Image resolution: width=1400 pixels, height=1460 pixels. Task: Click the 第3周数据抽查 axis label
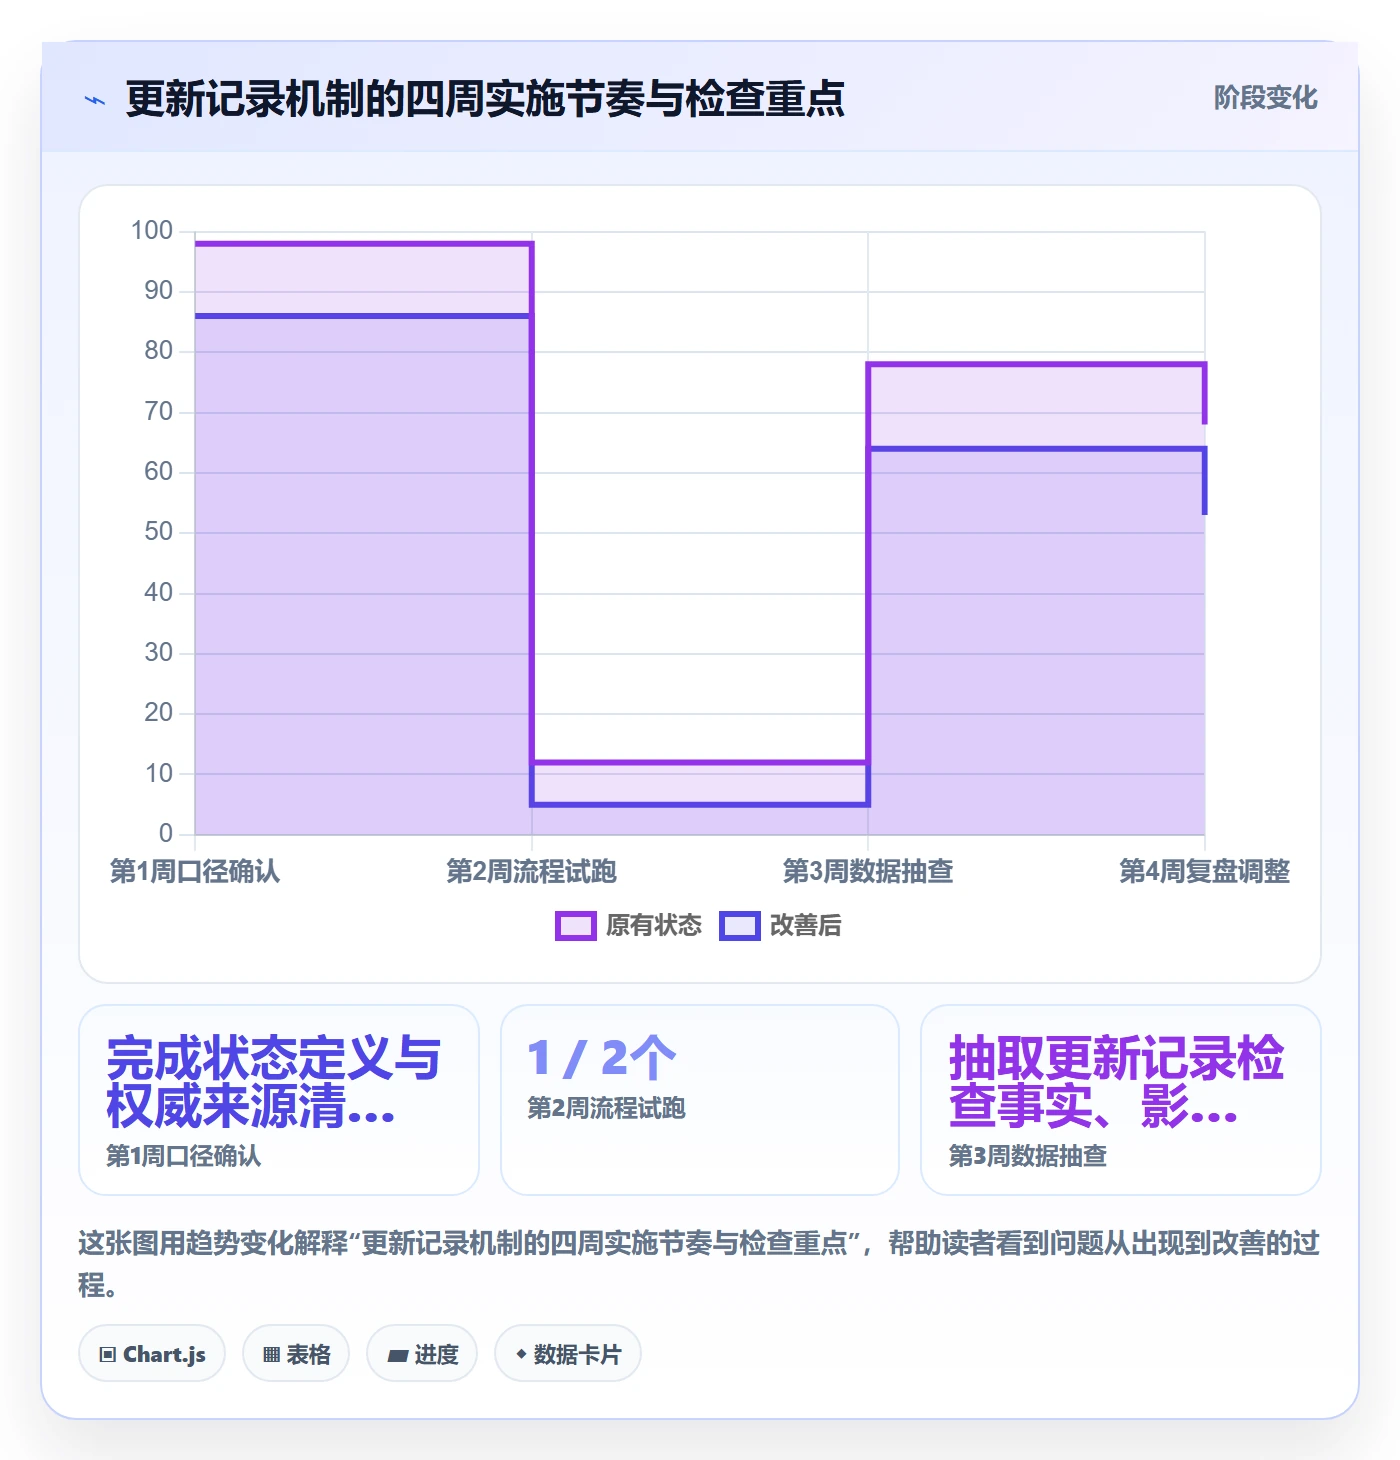[868, 871]
